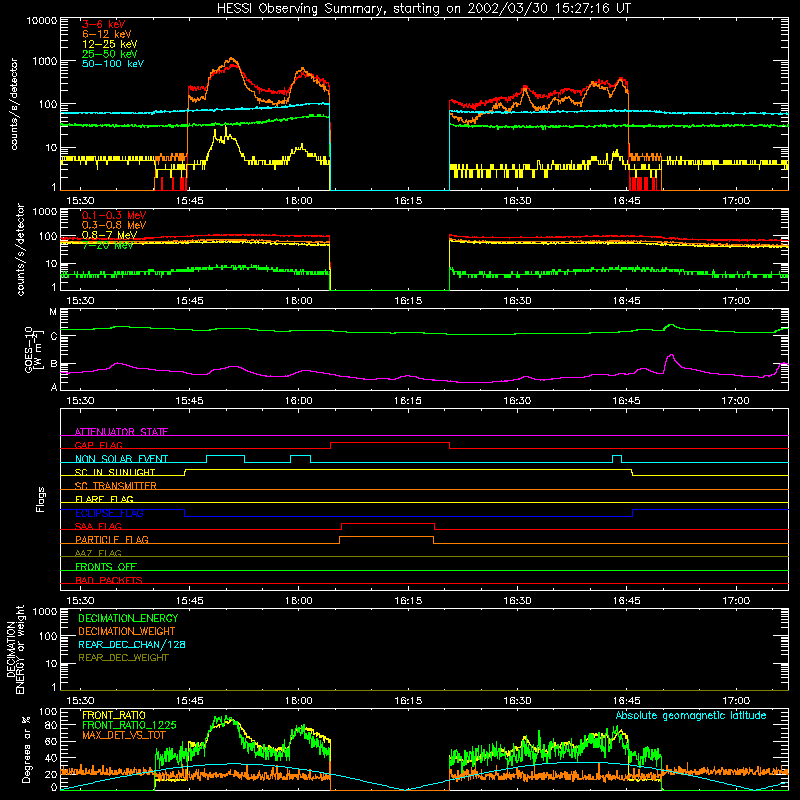Click the FRONT_RATIO legend label
800x800 pixels.
coord(114,715)
